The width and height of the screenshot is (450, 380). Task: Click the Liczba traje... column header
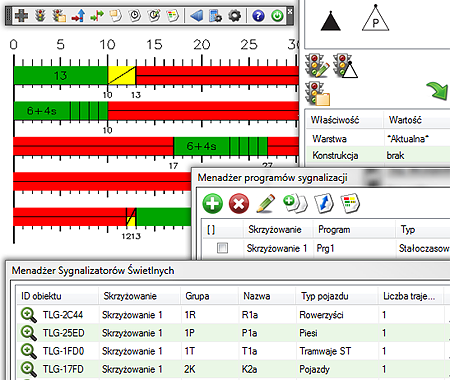411,296
